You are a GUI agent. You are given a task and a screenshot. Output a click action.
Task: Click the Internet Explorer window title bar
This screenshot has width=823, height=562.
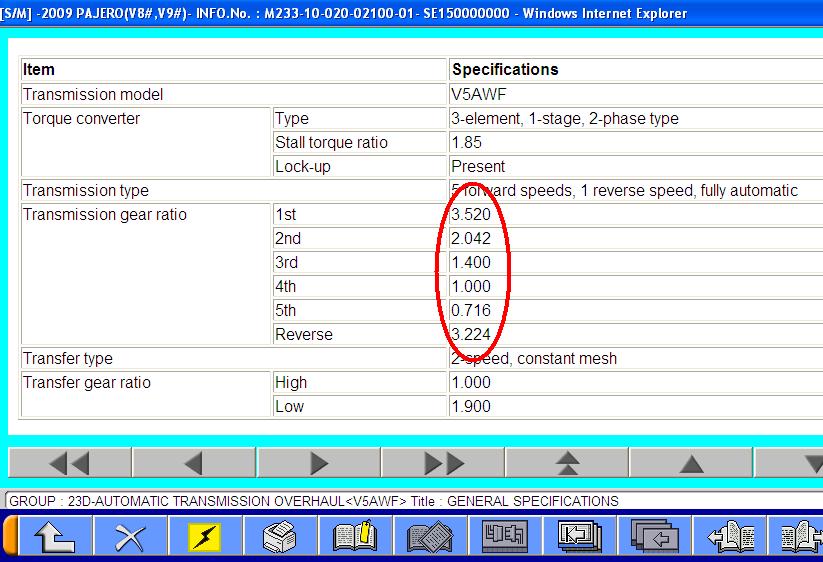coord(412,13)
